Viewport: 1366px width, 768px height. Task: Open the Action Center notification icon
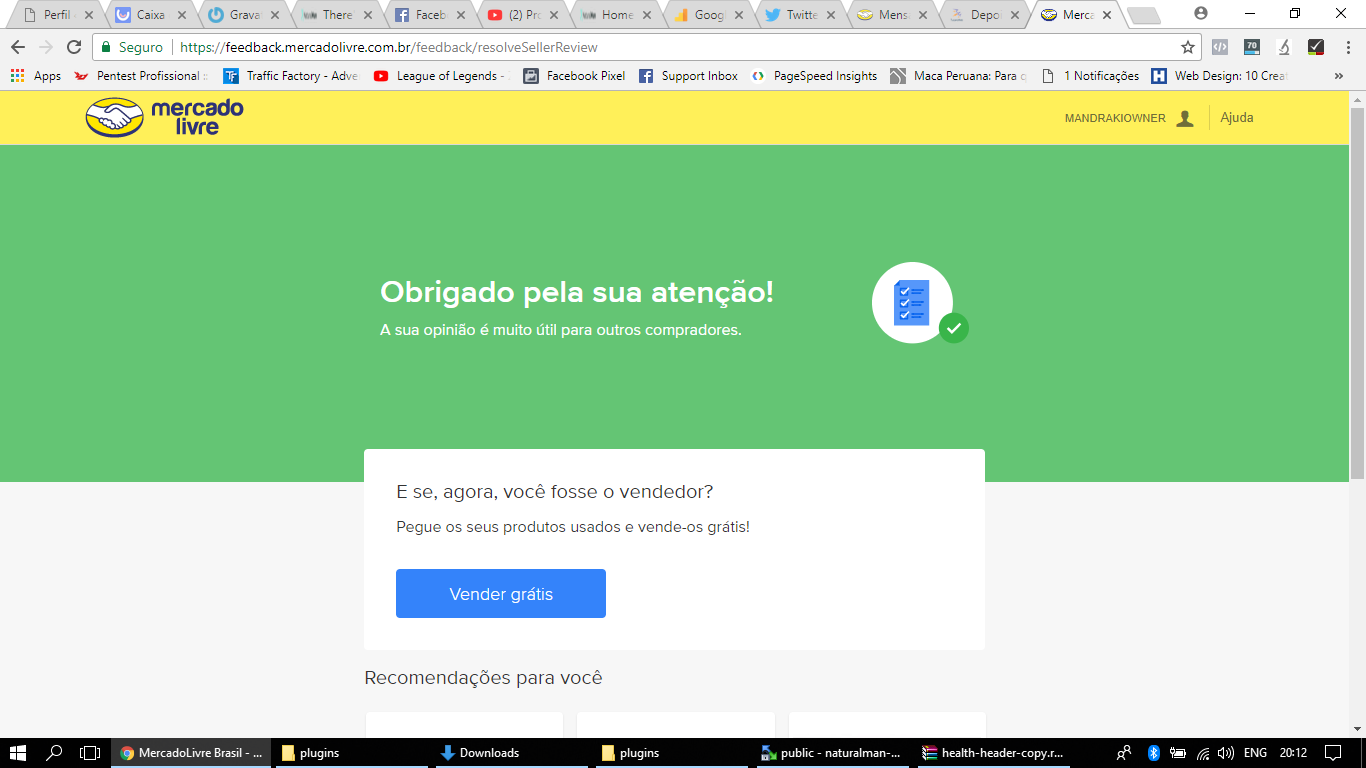click(x=1333, y=753)
